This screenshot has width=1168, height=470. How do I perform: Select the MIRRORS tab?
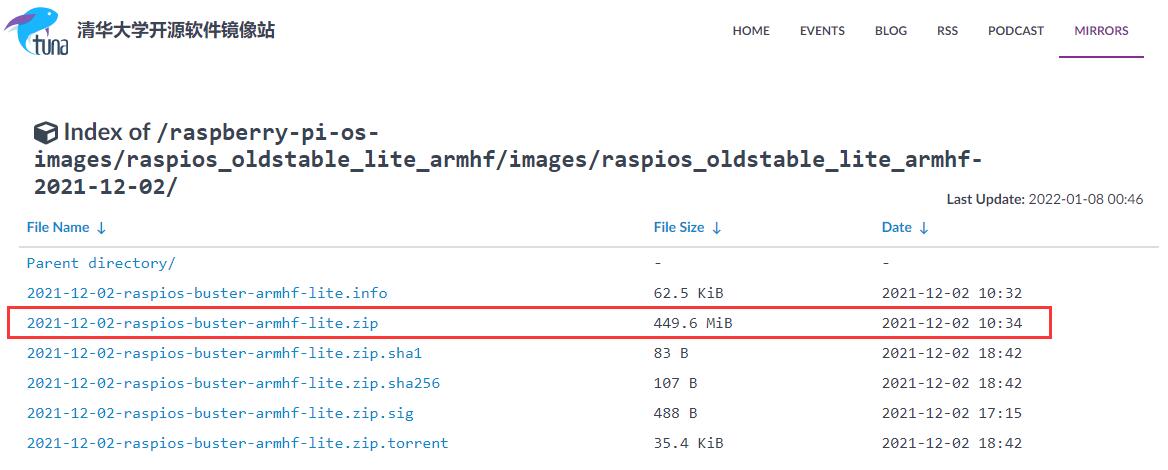(1101, 31)
